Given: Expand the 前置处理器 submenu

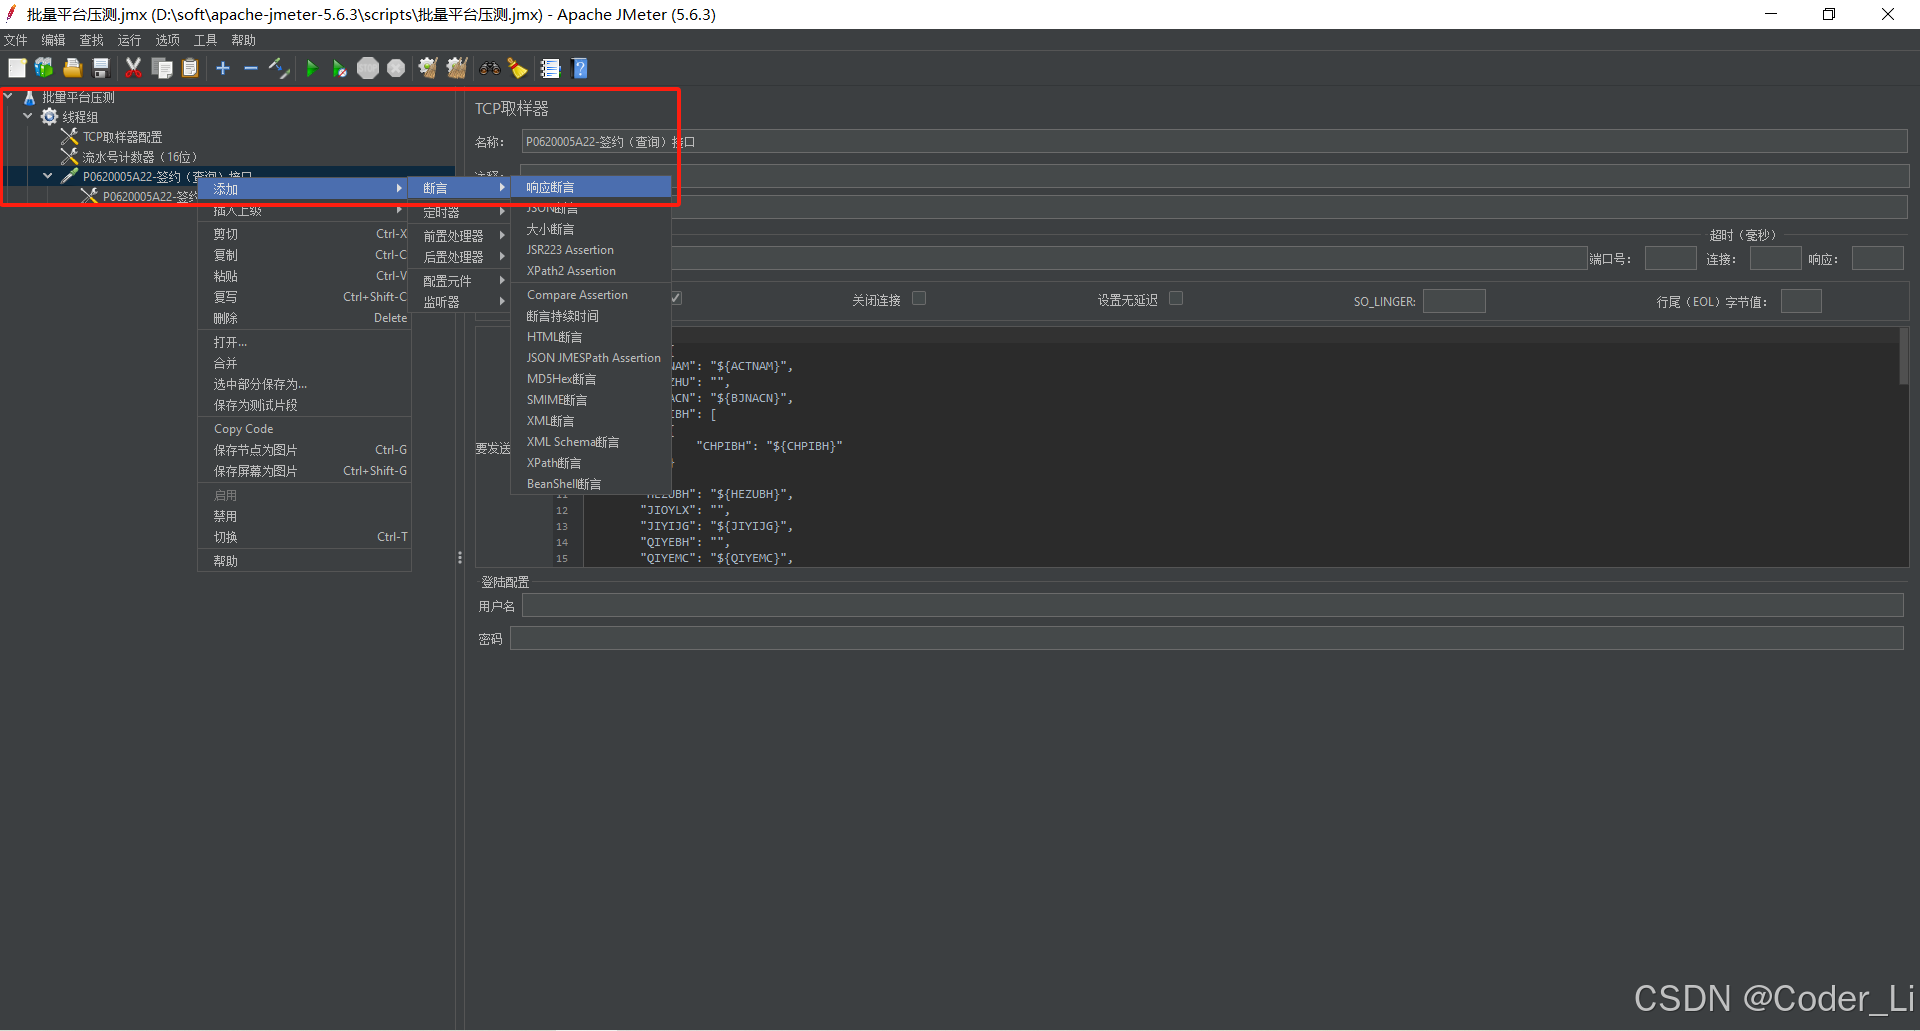Looking at the screenshot, I should coord(461,236).
